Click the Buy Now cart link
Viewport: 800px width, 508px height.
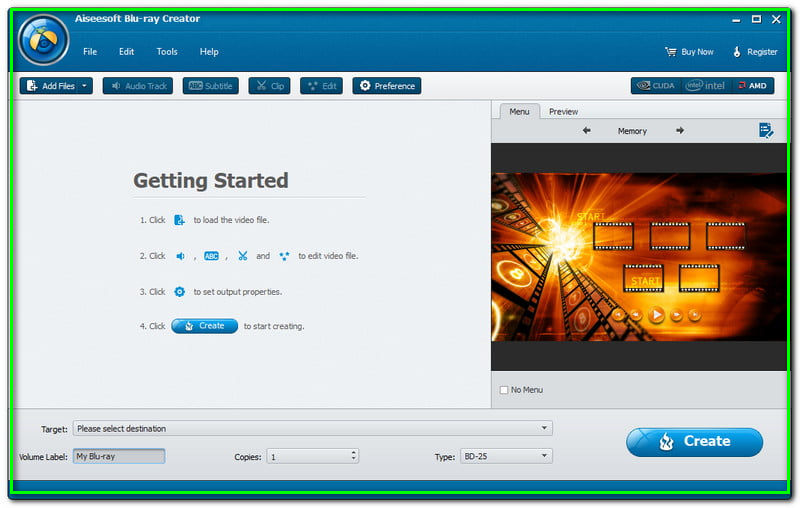[689, 52]
